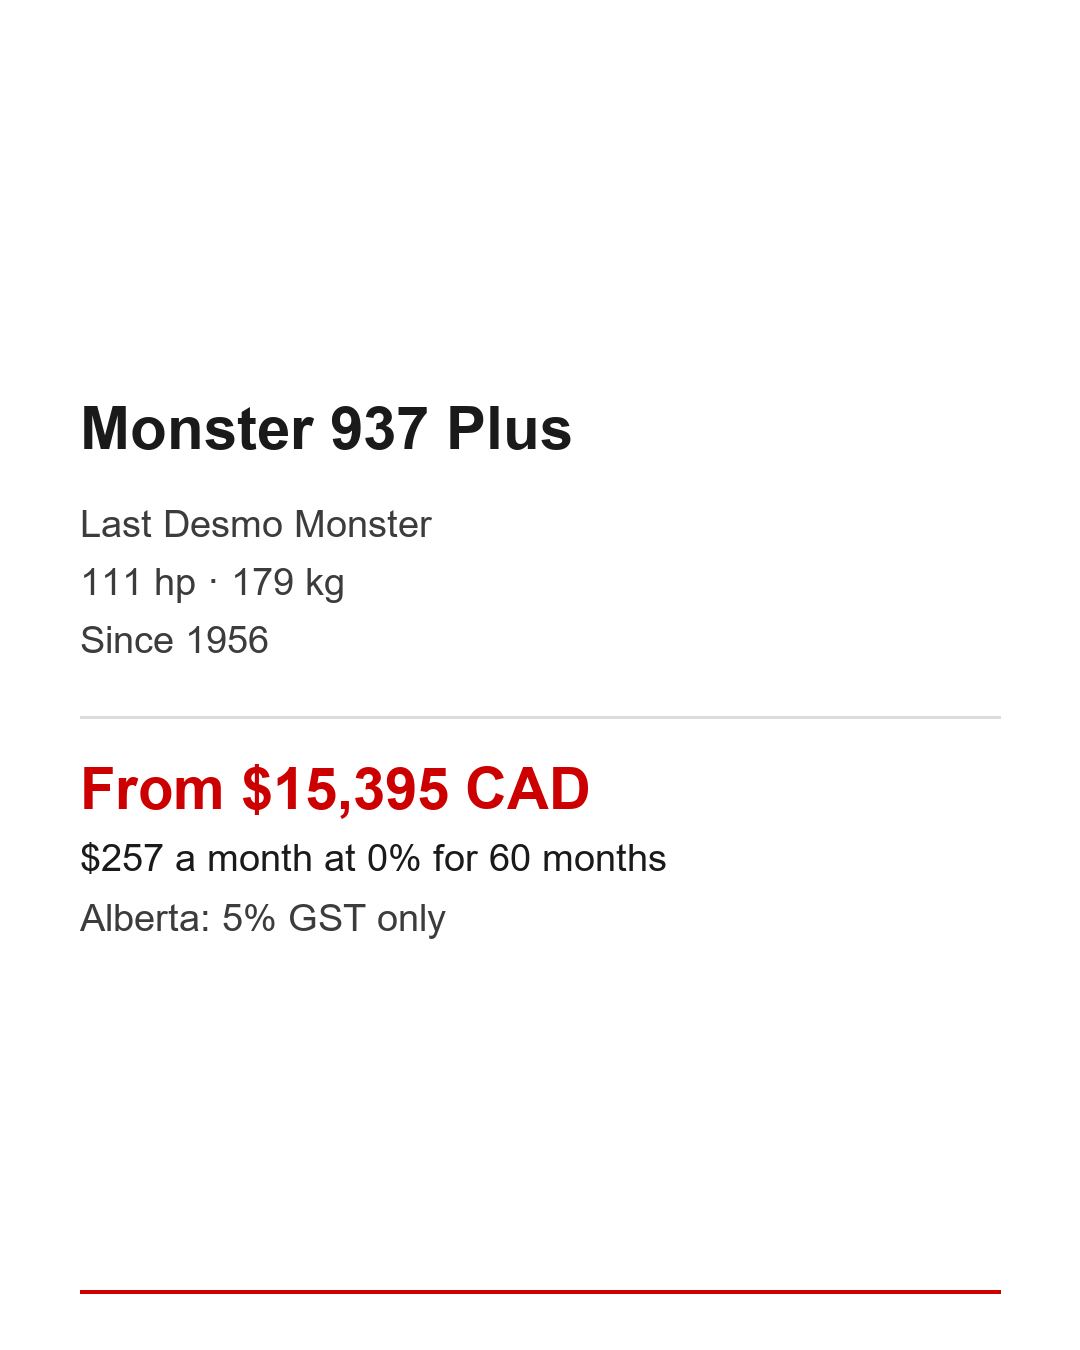Click the Monster 937 Plus heading
This screenshot has width=1080, height=1350.
click(326, 429)
